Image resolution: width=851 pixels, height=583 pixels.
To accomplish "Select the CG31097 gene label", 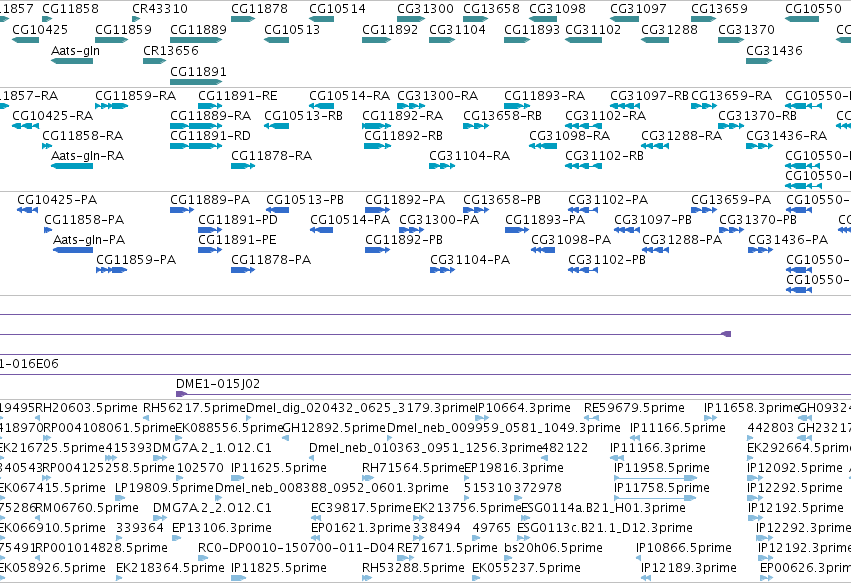I will tap(638, 9).
